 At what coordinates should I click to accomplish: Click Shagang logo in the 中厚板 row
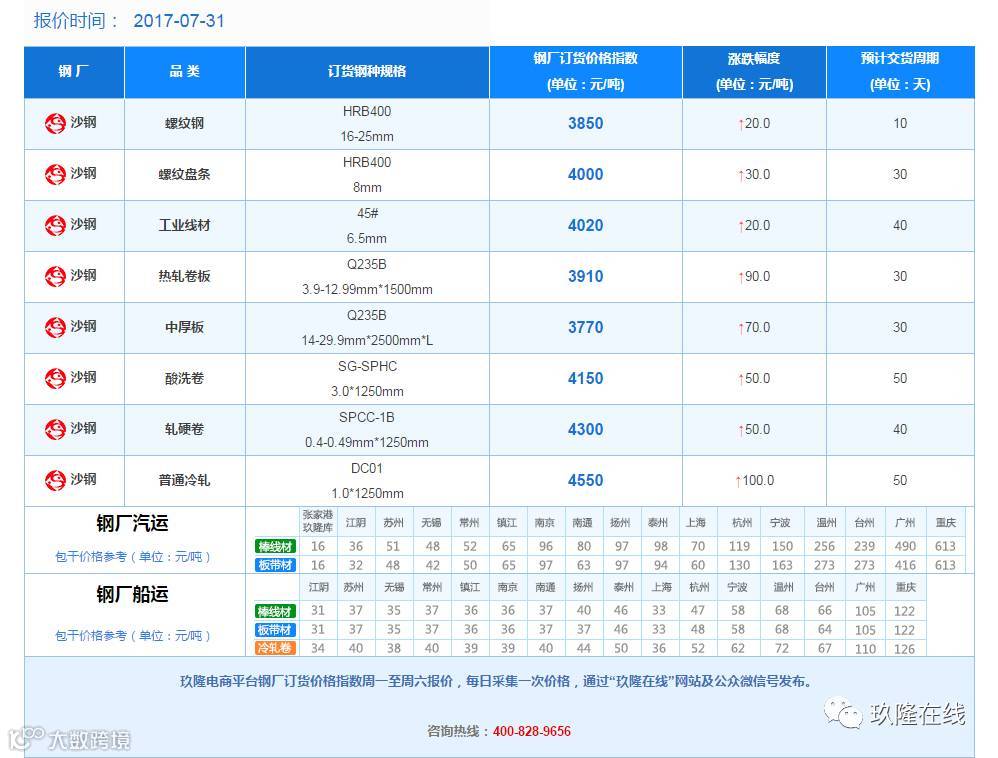(55, 327)
